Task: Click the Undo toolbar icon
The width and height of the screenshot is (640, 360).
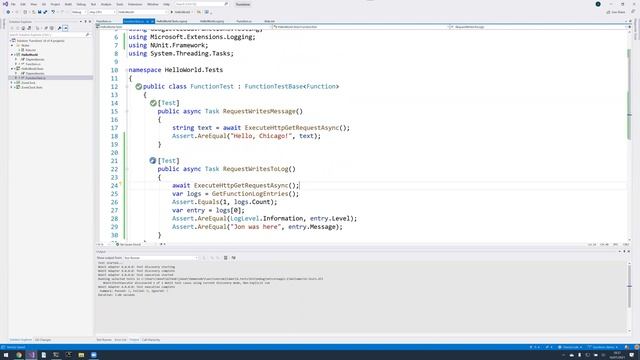Action: pyautogui.click(x=53, y=12)
